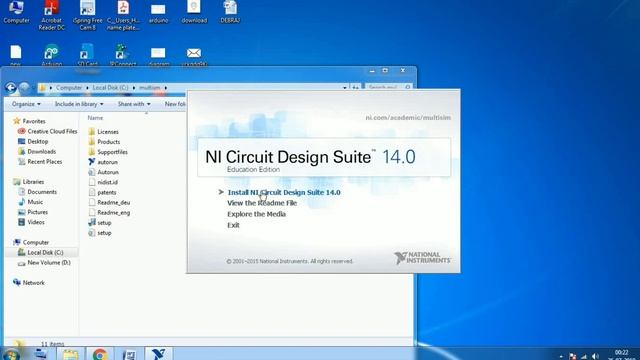This screenshot has width=640, height=360.
Task: Install NI Circuit Design Suite 14.0
Action: click(x=284, y=192)
